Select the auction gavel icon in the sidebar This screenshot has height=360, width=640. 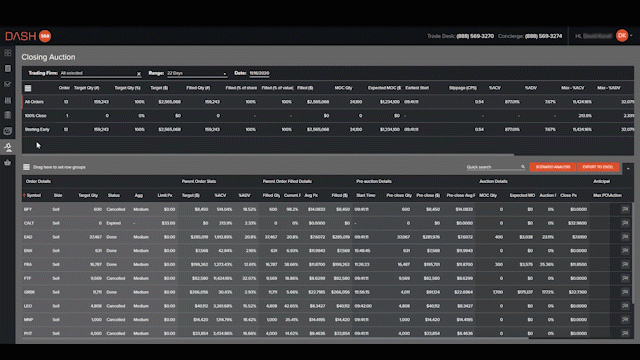pos(8,147)
